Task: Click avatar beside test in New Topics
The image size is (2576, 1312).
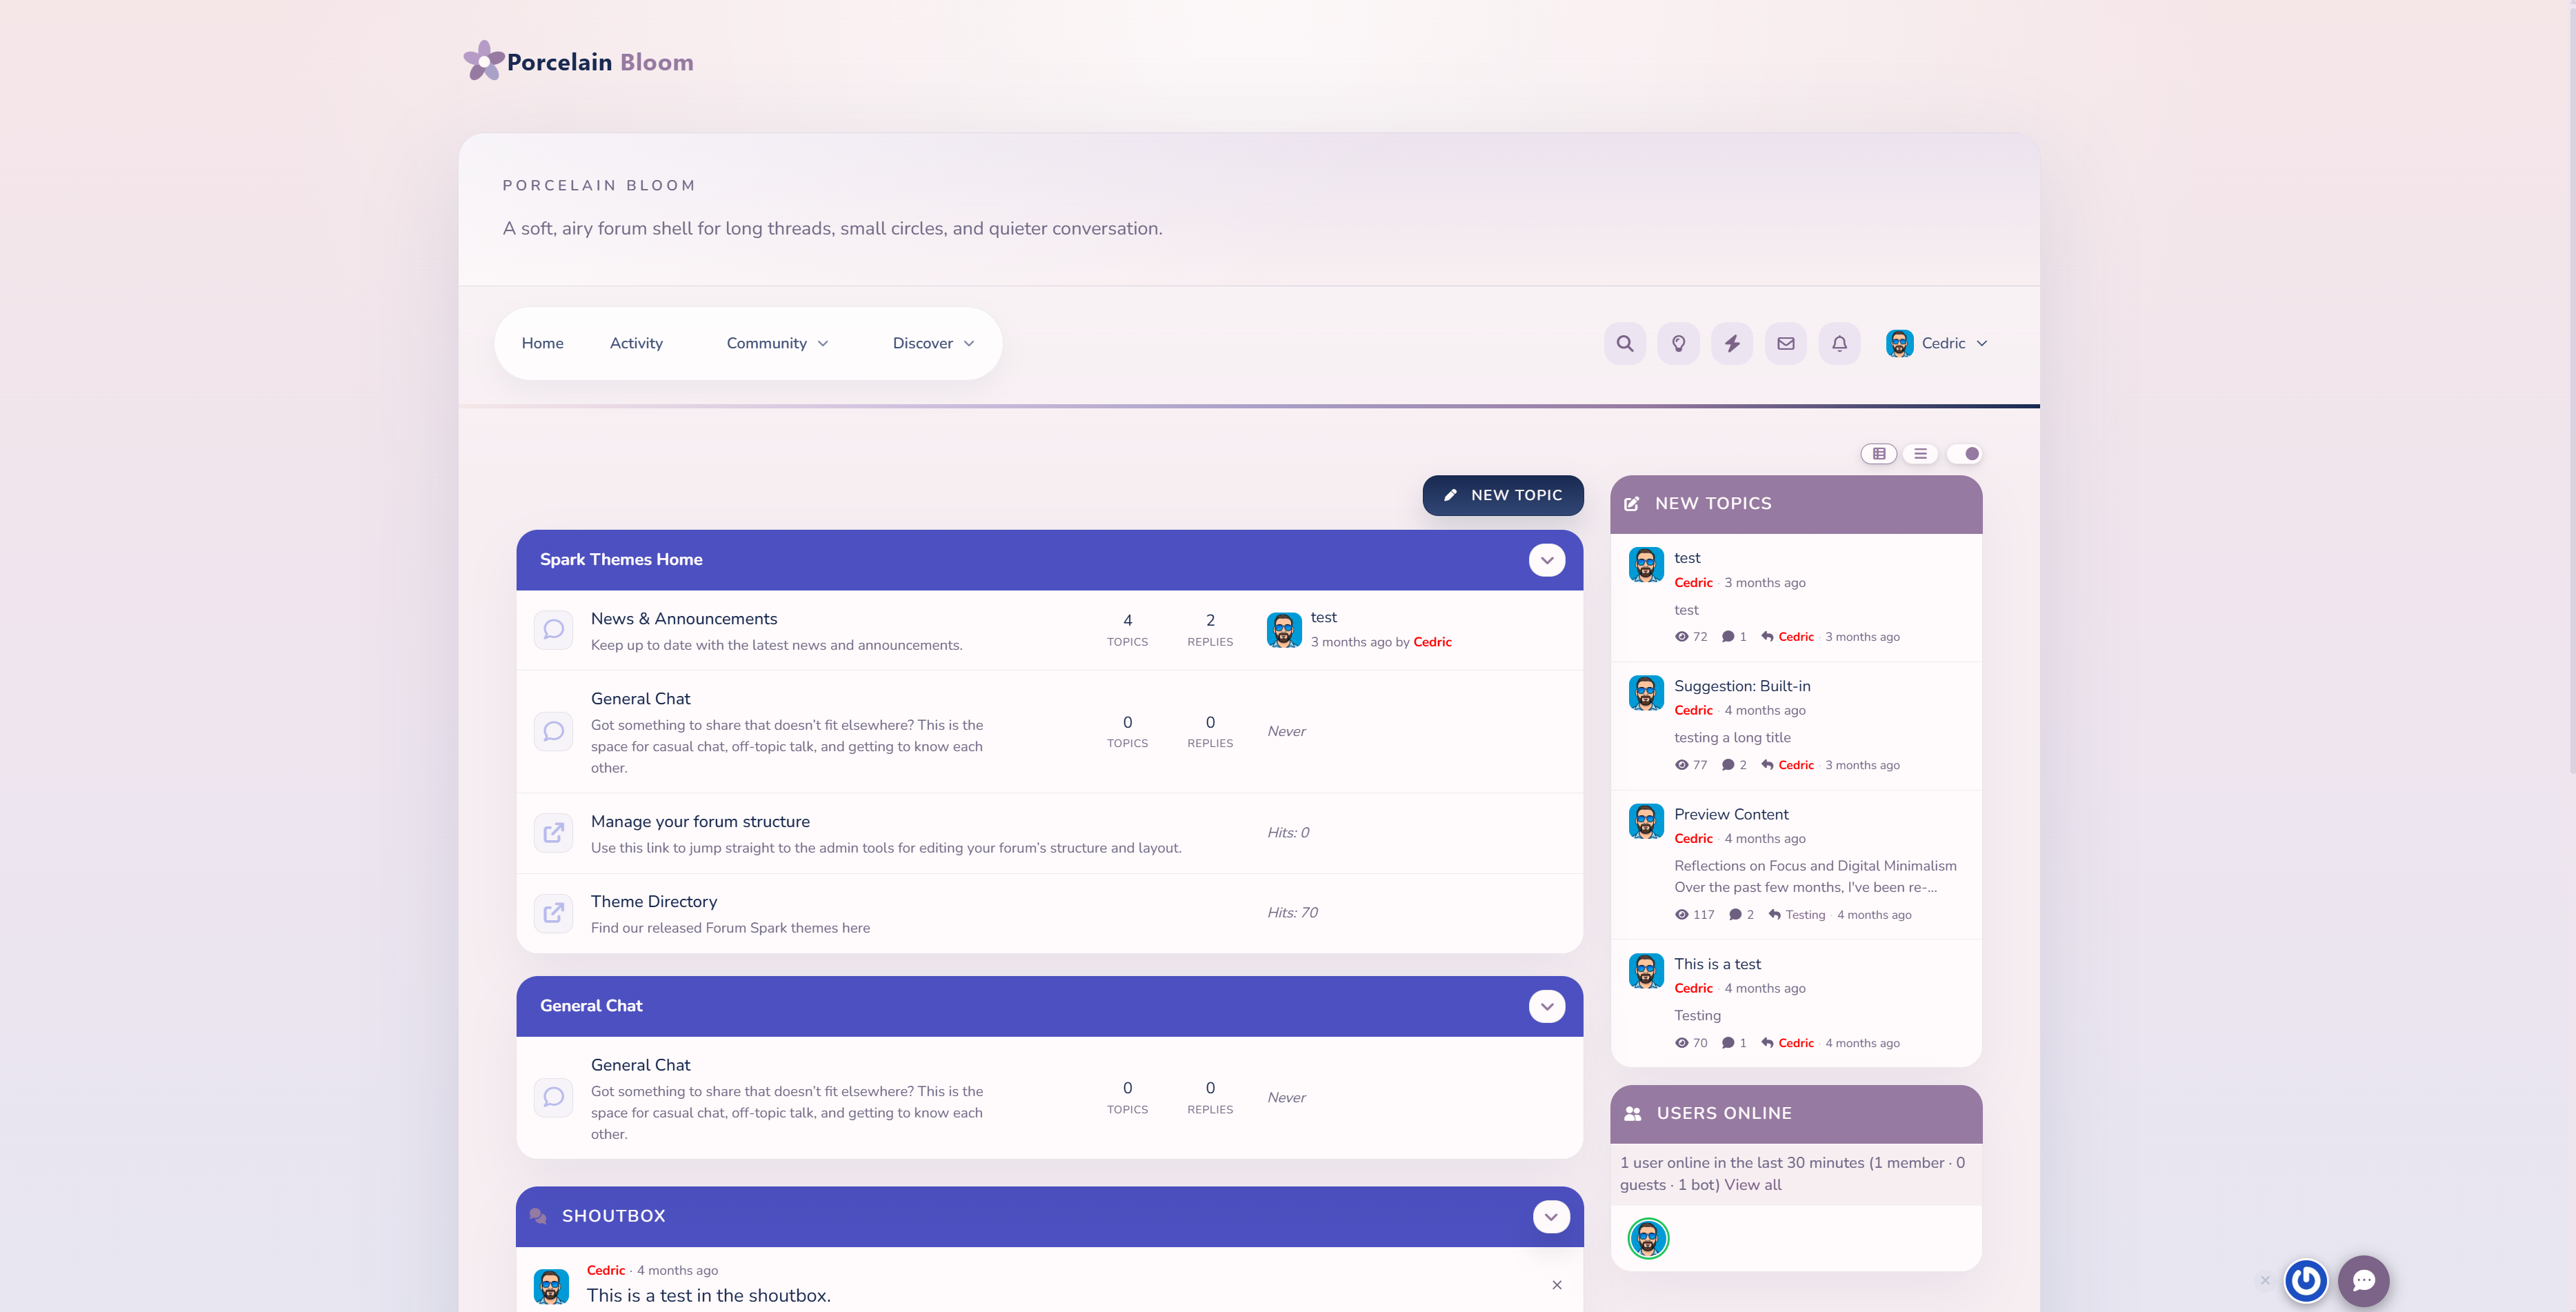Action: coord(1646,565)
